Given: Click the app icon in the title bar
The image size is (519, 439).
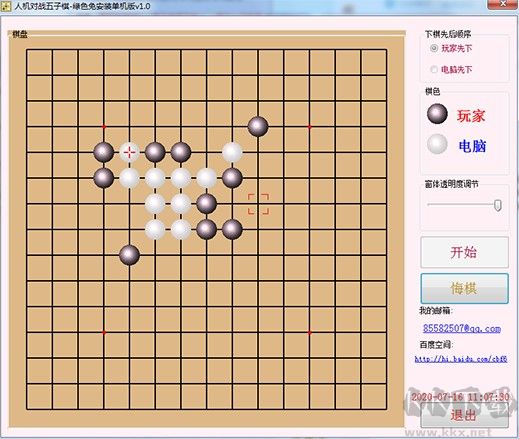Looking at the screenshot, I should pos(6,6).
